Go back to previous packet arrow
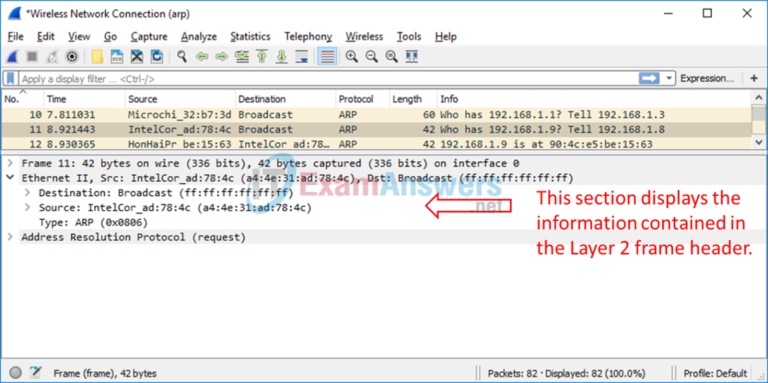The image size is (768, 383). click(202, 57)
